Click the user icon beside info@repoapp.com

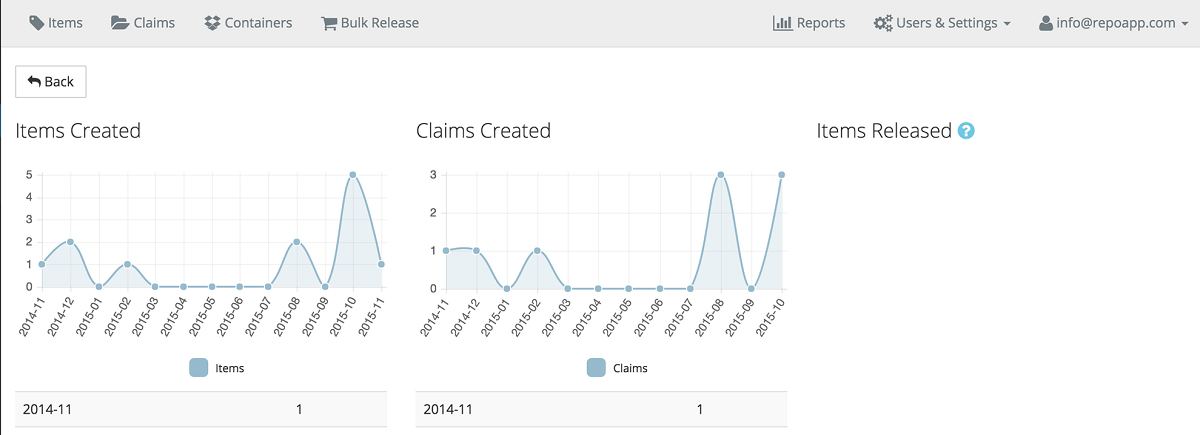(1046, 23)
